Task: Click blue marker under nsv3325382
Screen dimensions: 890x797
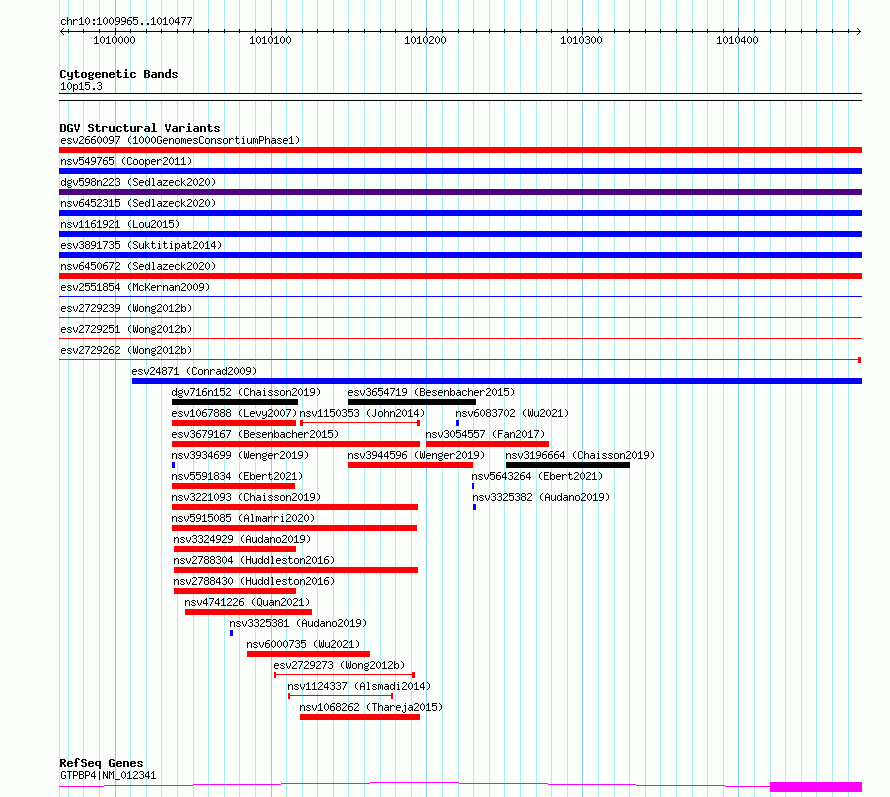Action: point(475,507)
